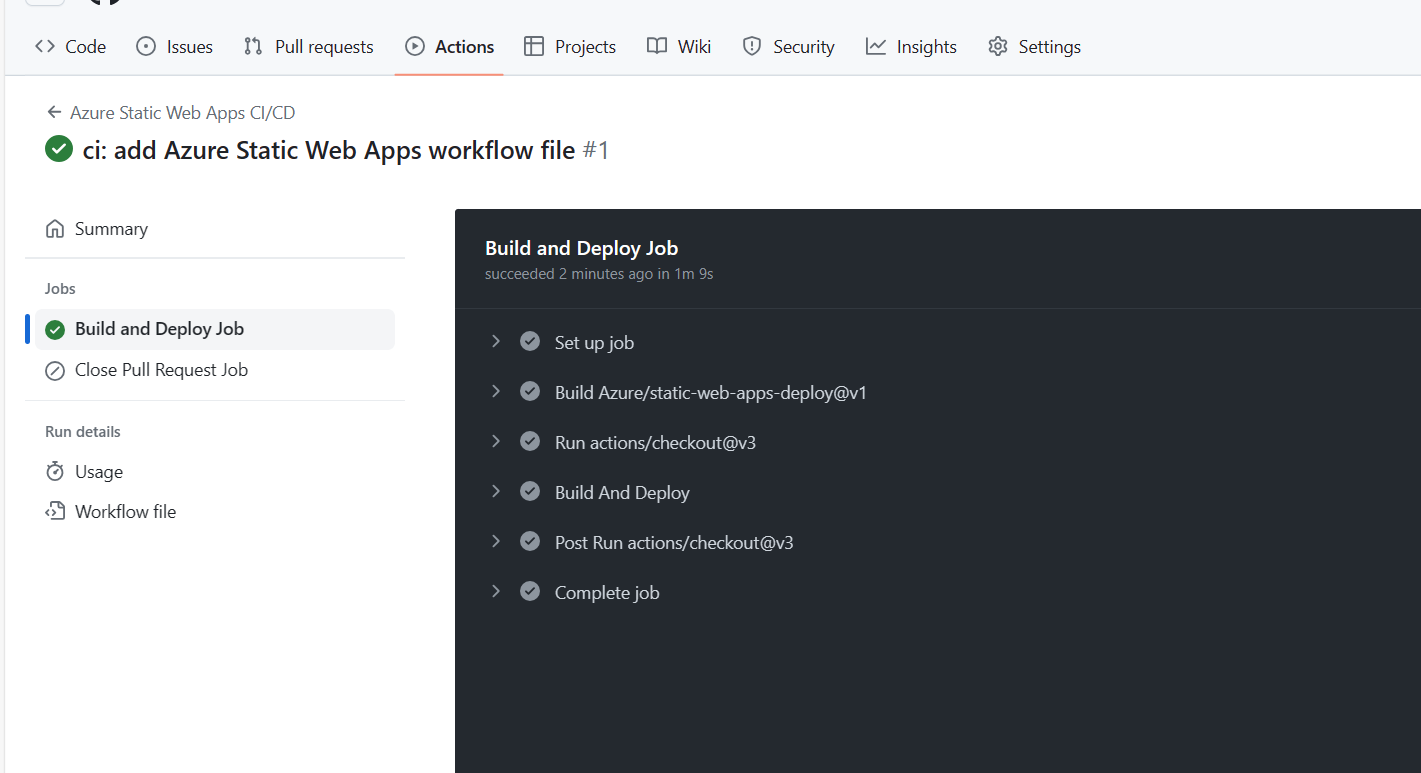Screen dimensions: 1421x773
Task: Click the Actions play icon
Action: click(x=414, y=46)
